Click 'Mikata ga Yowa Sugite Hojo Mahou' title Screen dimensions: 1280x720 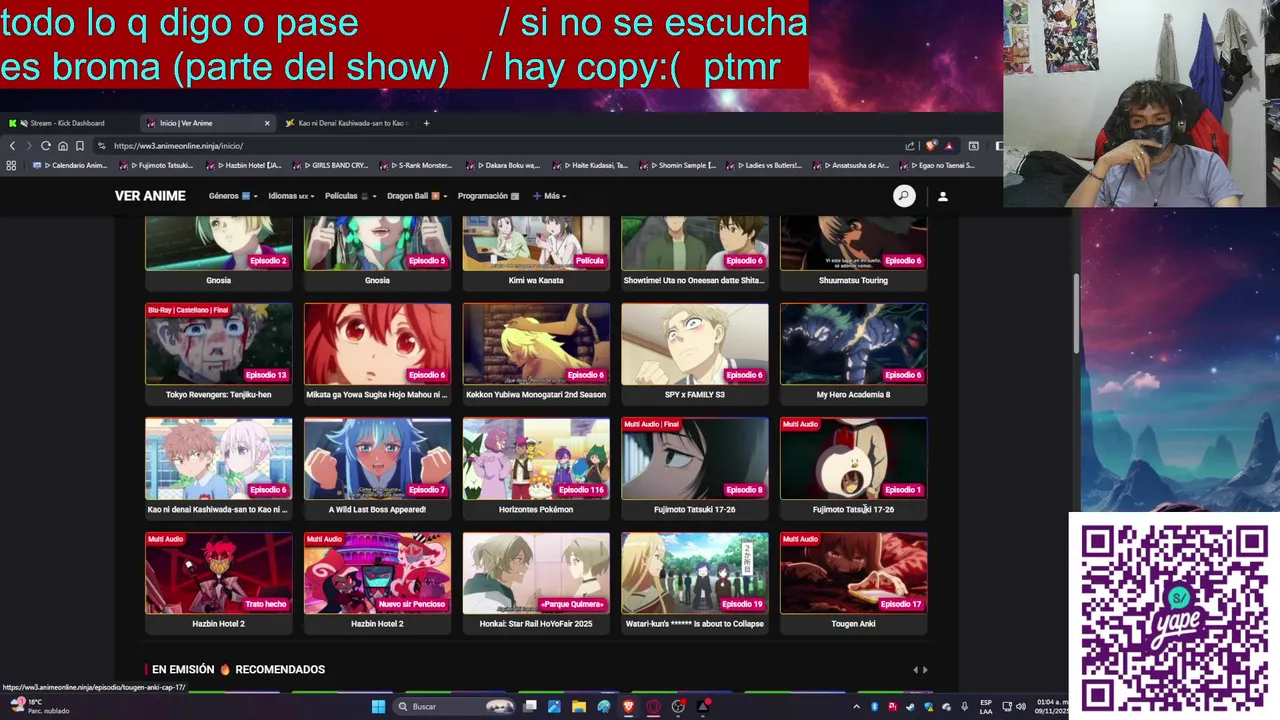click(x=377, y=395)
